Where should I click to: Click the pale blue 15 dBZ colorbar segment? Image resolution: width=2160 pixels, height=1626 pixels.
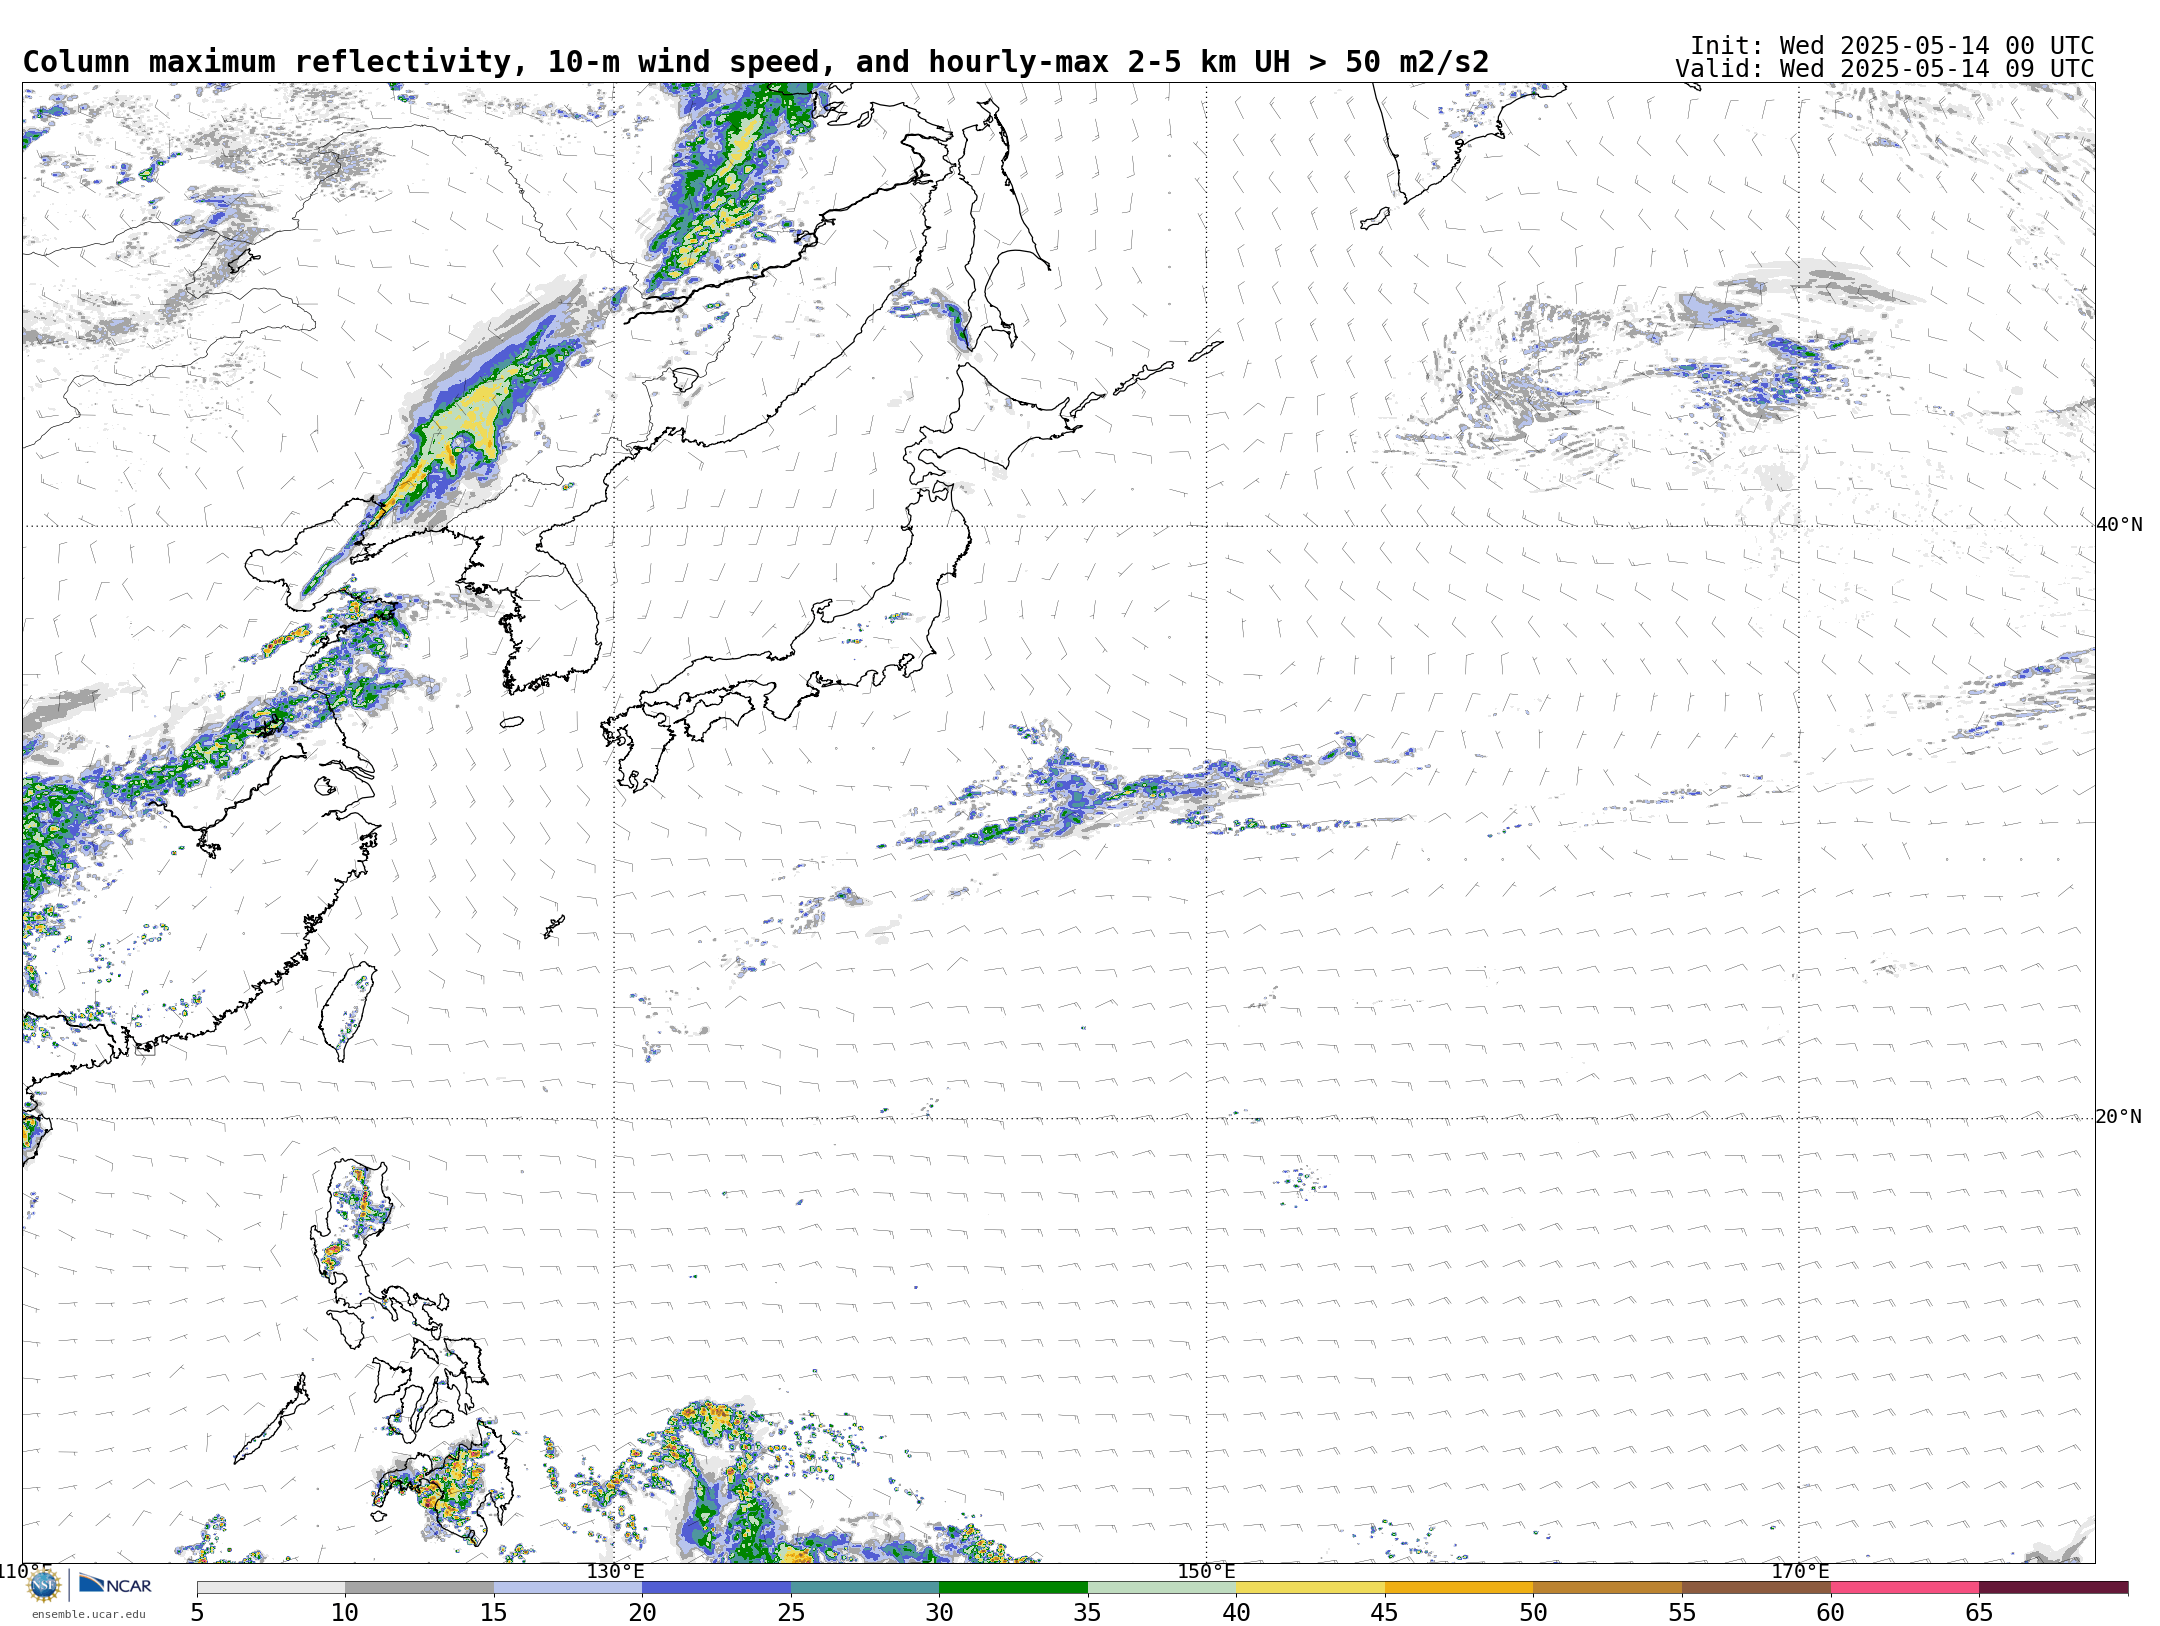click(568, 1588)
